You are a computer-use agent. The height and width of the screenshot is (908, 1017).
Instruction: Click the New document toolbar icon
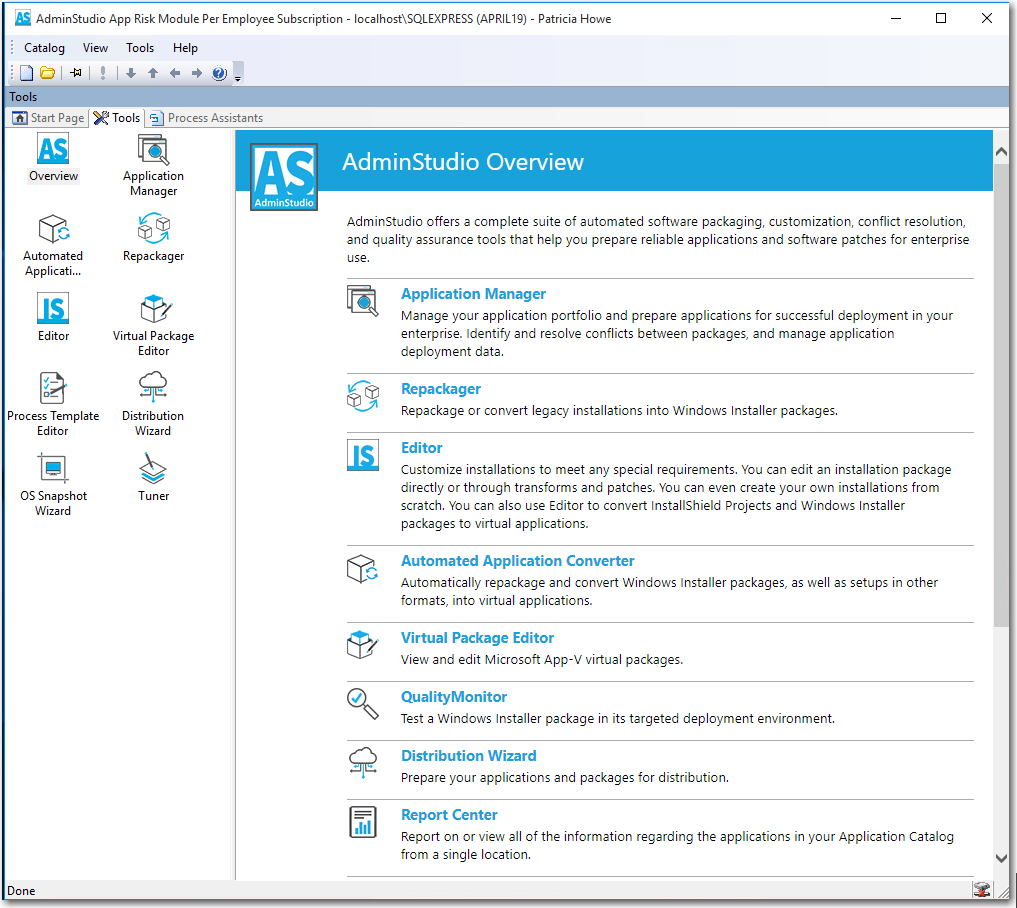click(x=25, y=72)
